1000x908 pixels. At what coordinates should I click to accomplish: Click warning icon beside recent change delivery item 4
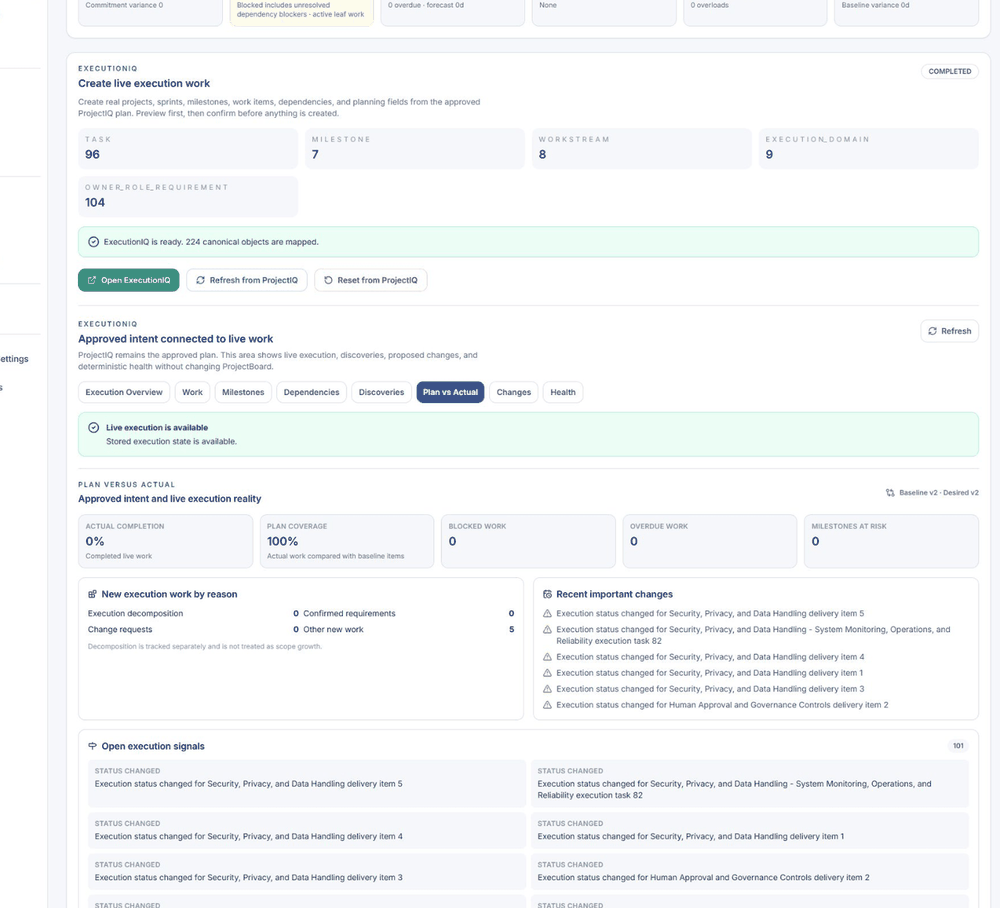point(547,657)
